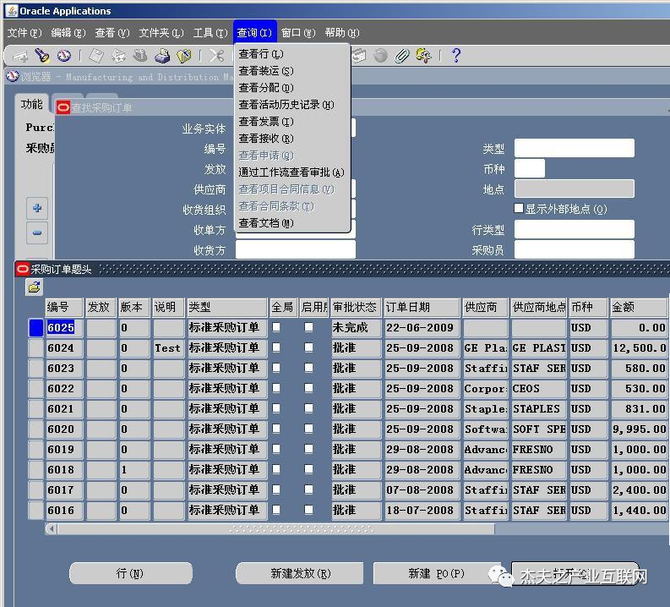Click the greyed globe Translations icon
The image size is (670, 607).
pyautogui.click(x=380, y=56)
